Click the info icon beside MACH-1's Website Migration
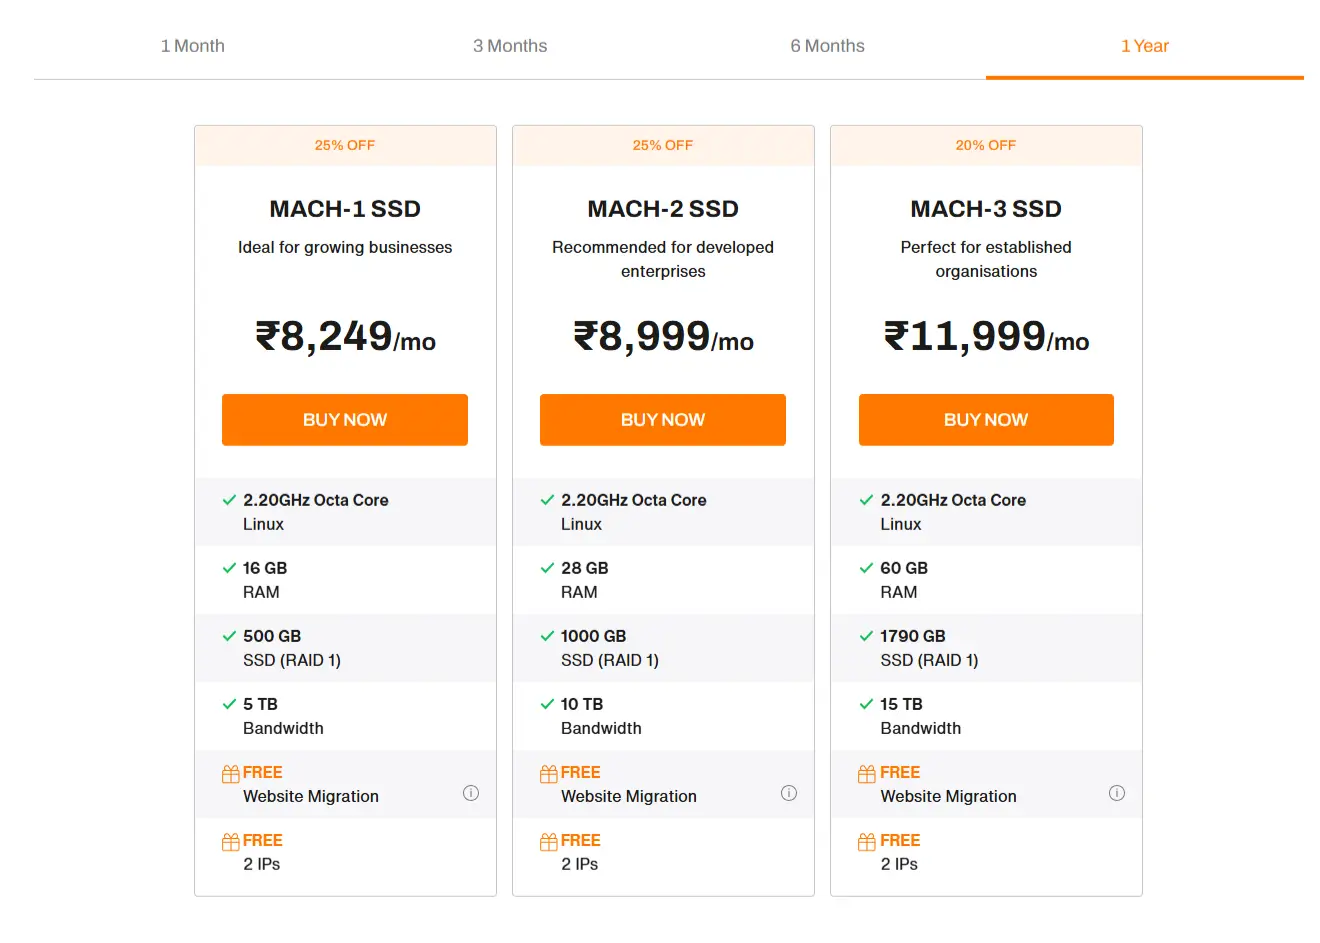The image size is (1320, 943). [x=471, y=792]
